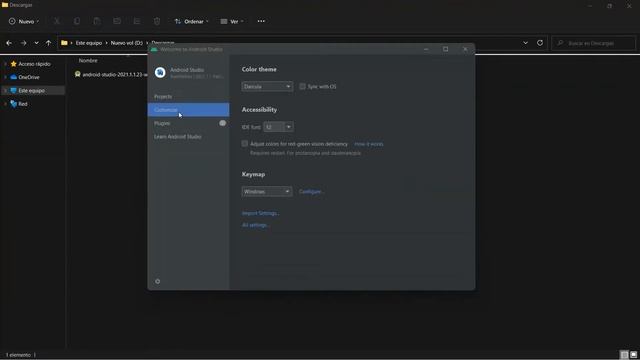The image size is (640, 360).
Task: Click the Buscar en Descargas search field
Action: click(x=593, y=43)
